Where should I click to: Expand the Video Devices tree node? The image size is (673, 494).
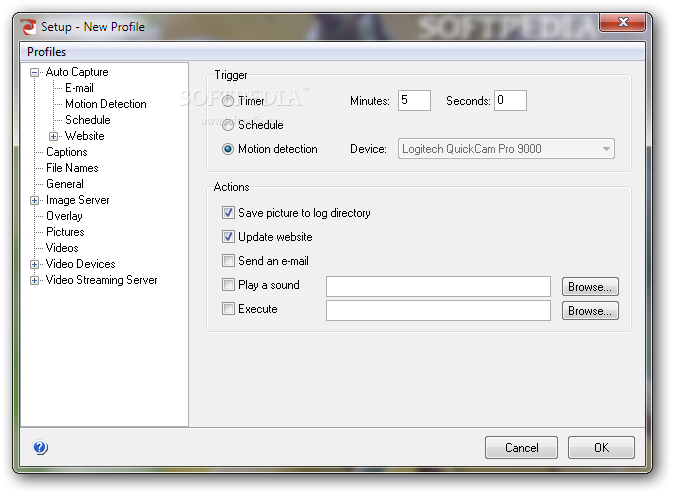click(34, 264)
